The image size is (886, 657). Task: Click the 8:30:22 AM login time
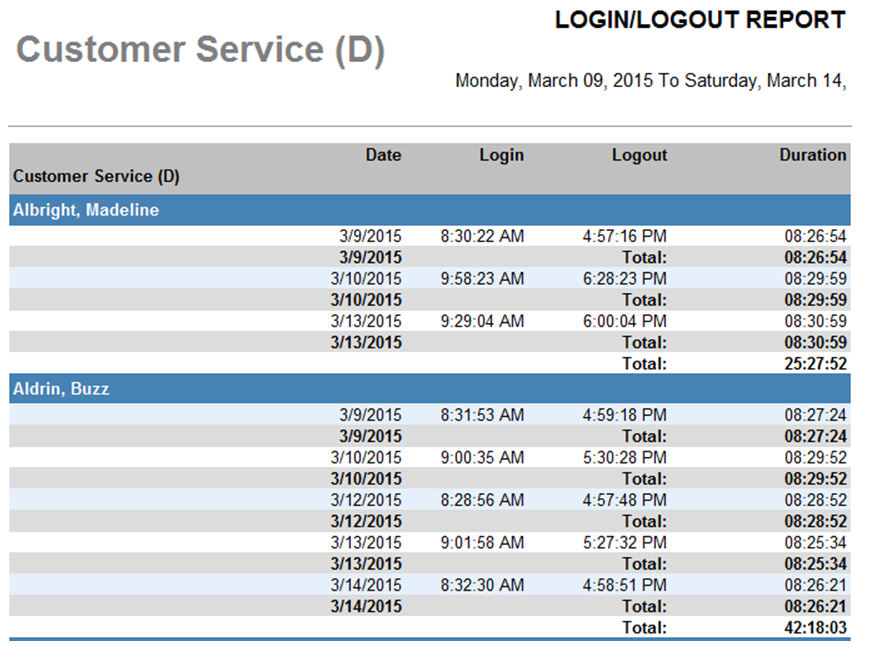[x=481, y=237]
